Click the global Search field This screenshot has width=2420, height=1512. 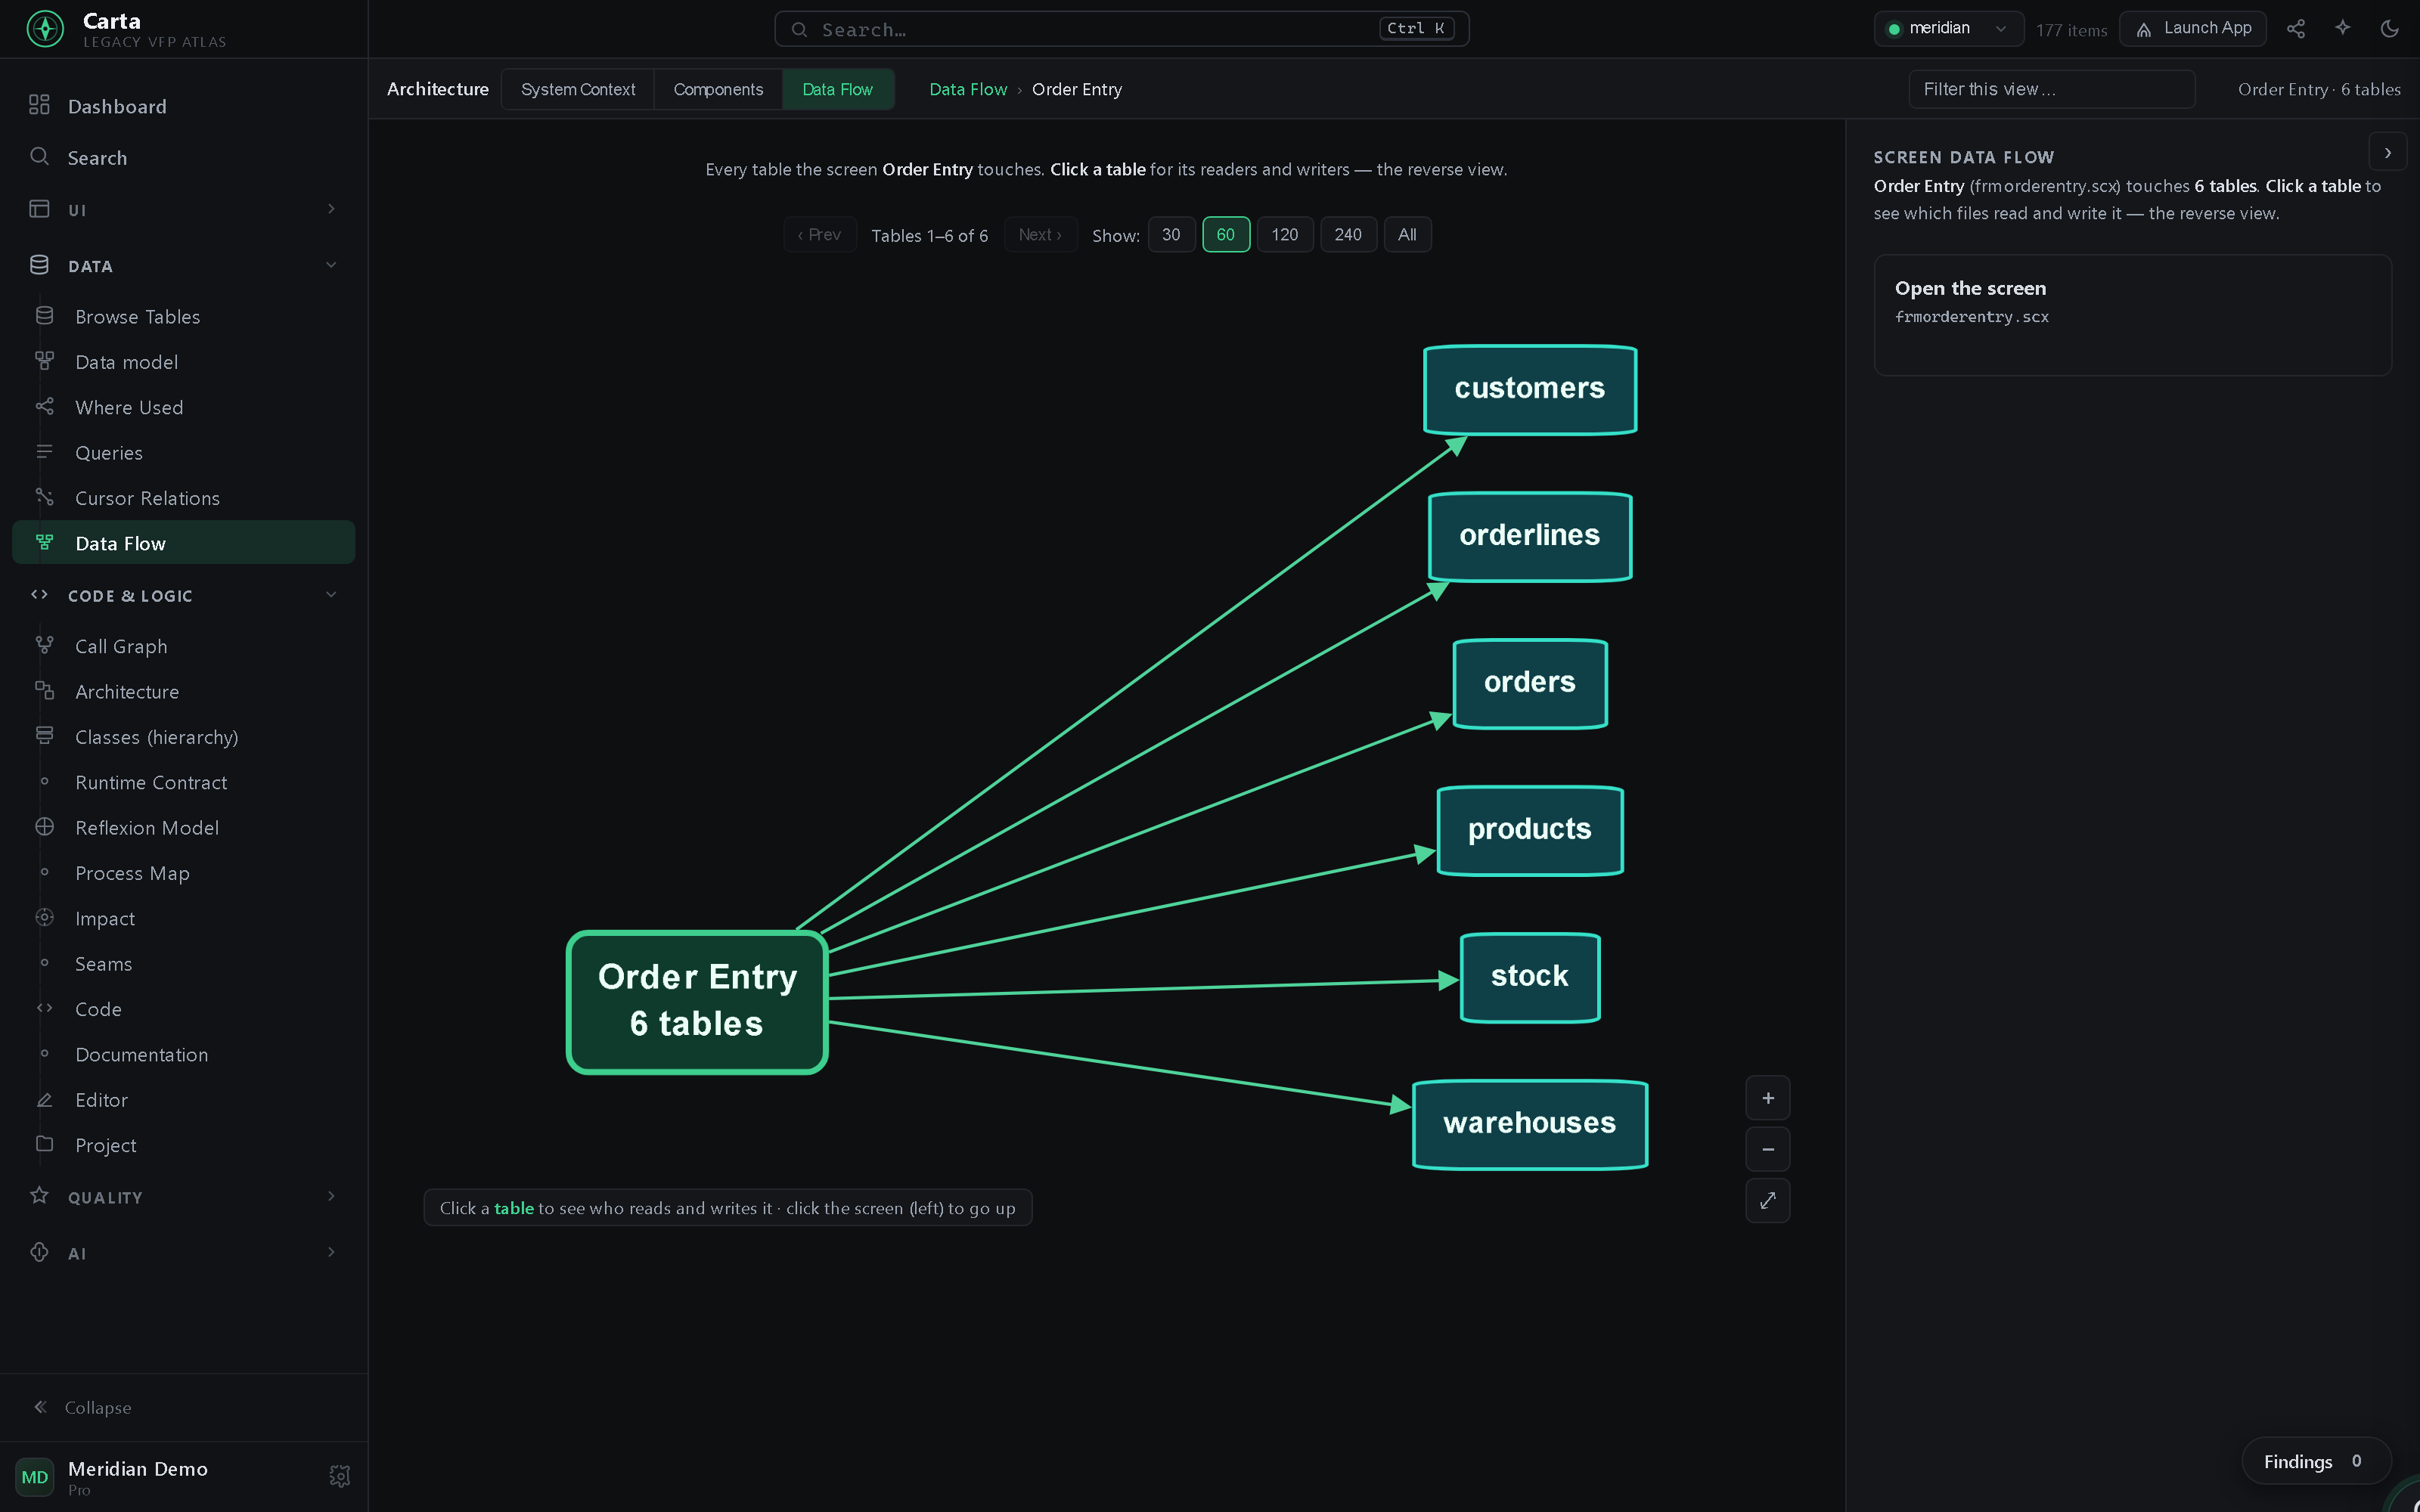coord(1121,29)
